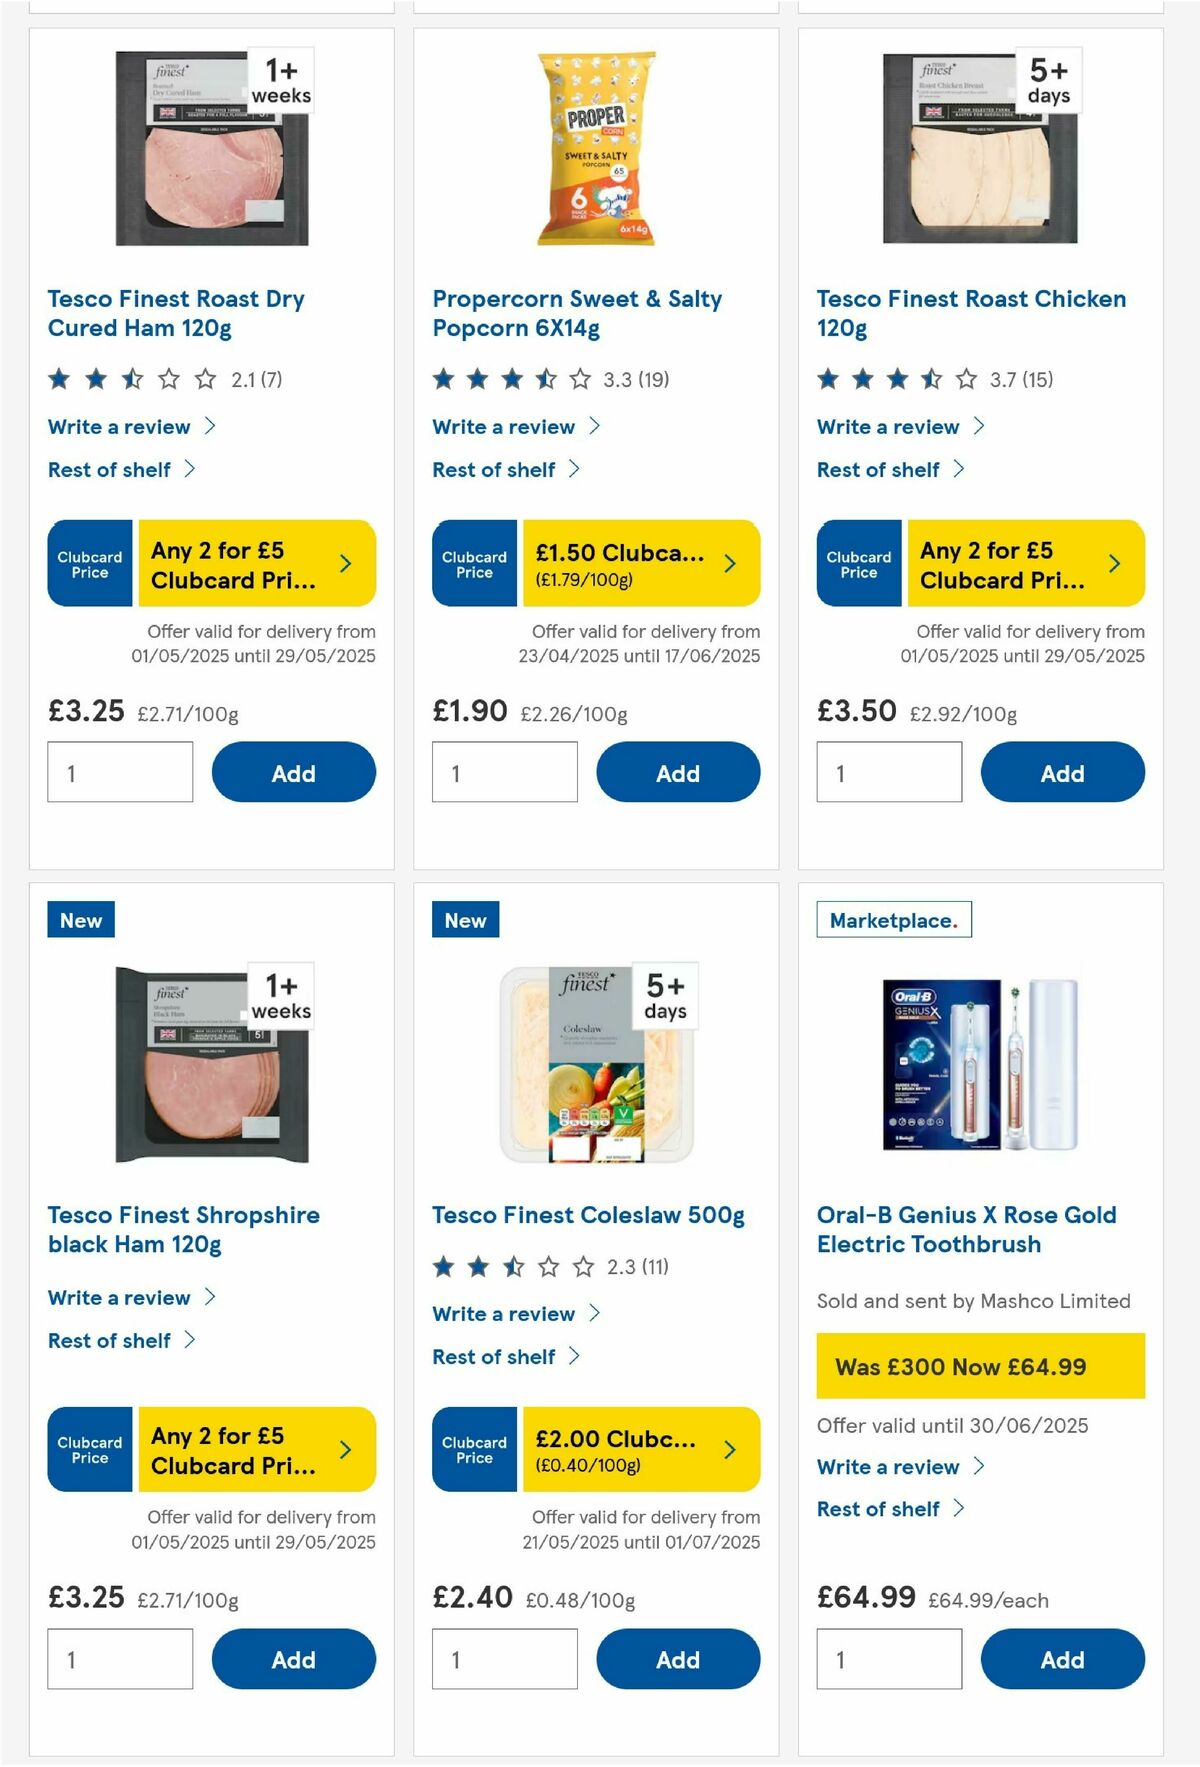Open the Tesco Finest Coleslaw 500g product page

588,1215
